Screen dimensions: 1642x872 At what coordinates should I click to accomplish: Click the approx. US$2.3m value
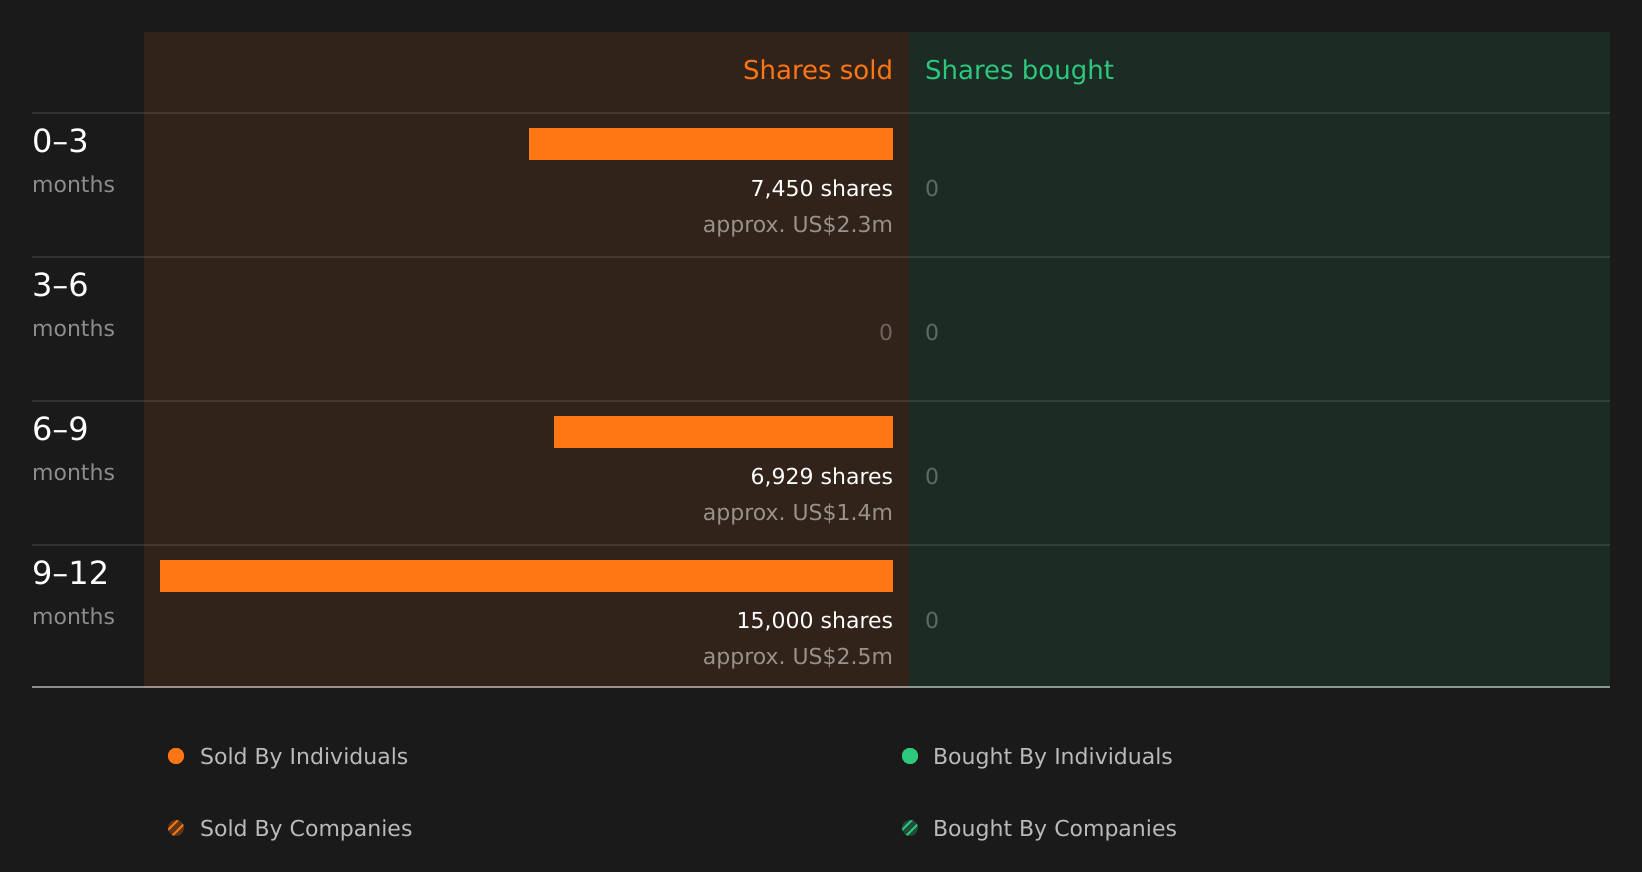[x=797, y=225]
